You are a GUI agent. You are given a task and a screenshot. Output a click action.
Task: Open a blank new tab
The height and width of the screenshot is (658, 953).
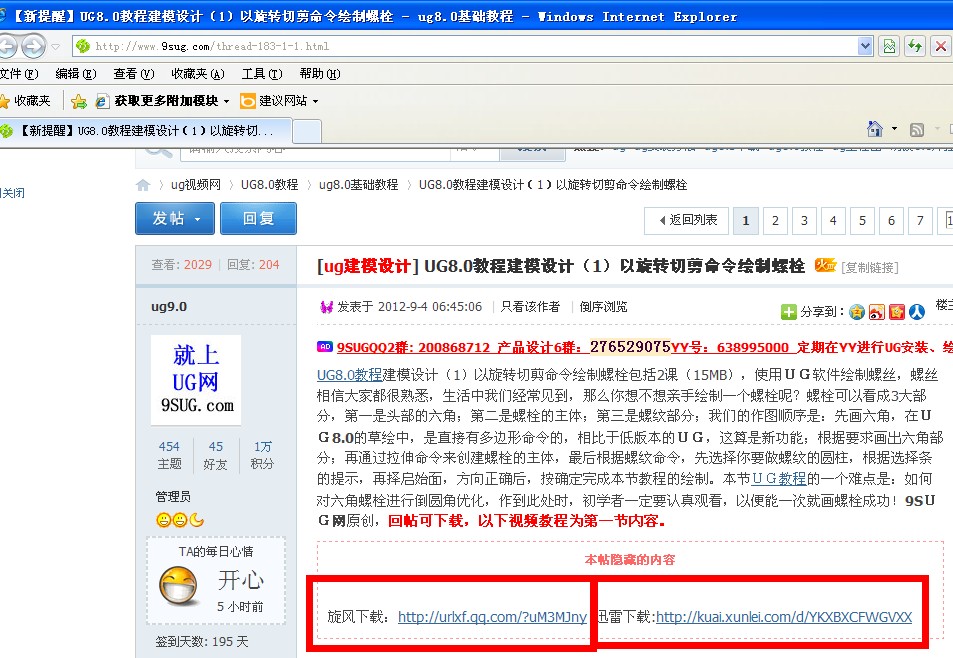307,131
